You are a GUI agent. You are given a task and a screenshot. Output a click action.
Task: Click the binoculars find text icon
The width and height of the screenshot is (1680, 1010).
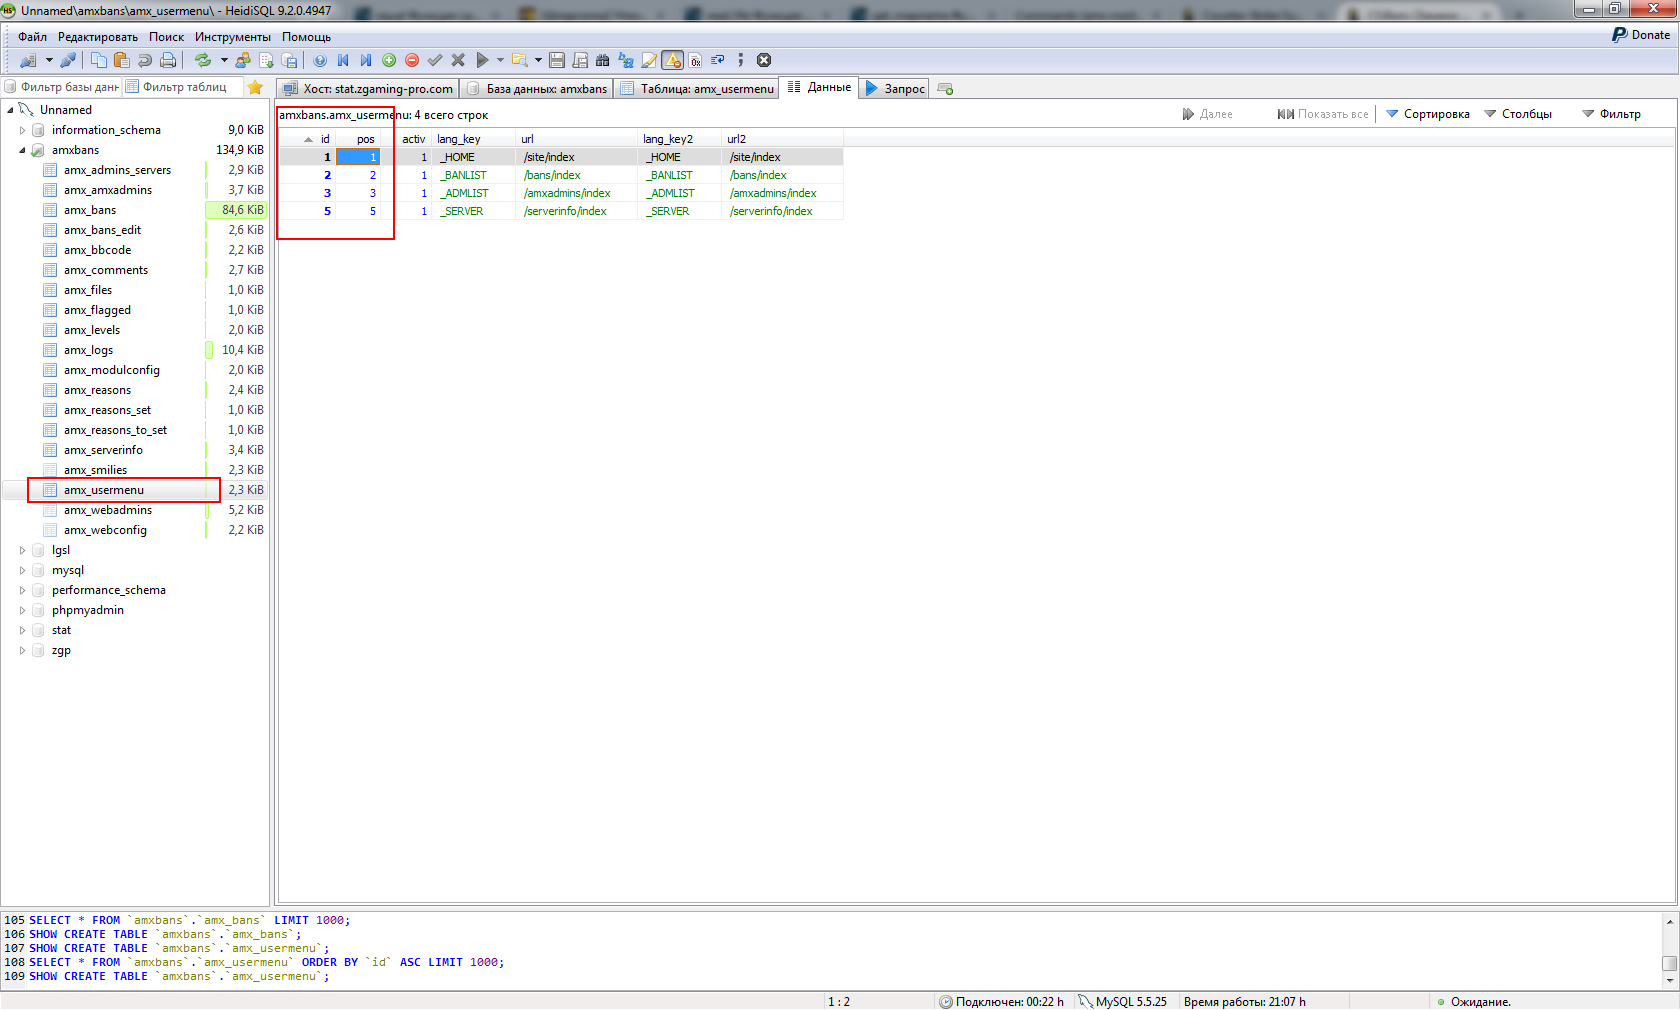pos(602,60)
